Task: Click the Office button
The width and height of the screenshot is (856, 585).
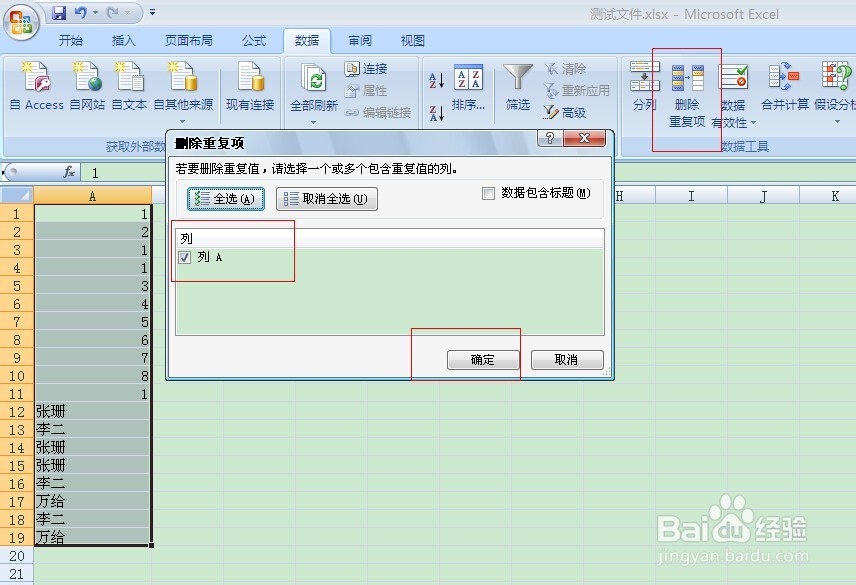Action: [18, 20]
